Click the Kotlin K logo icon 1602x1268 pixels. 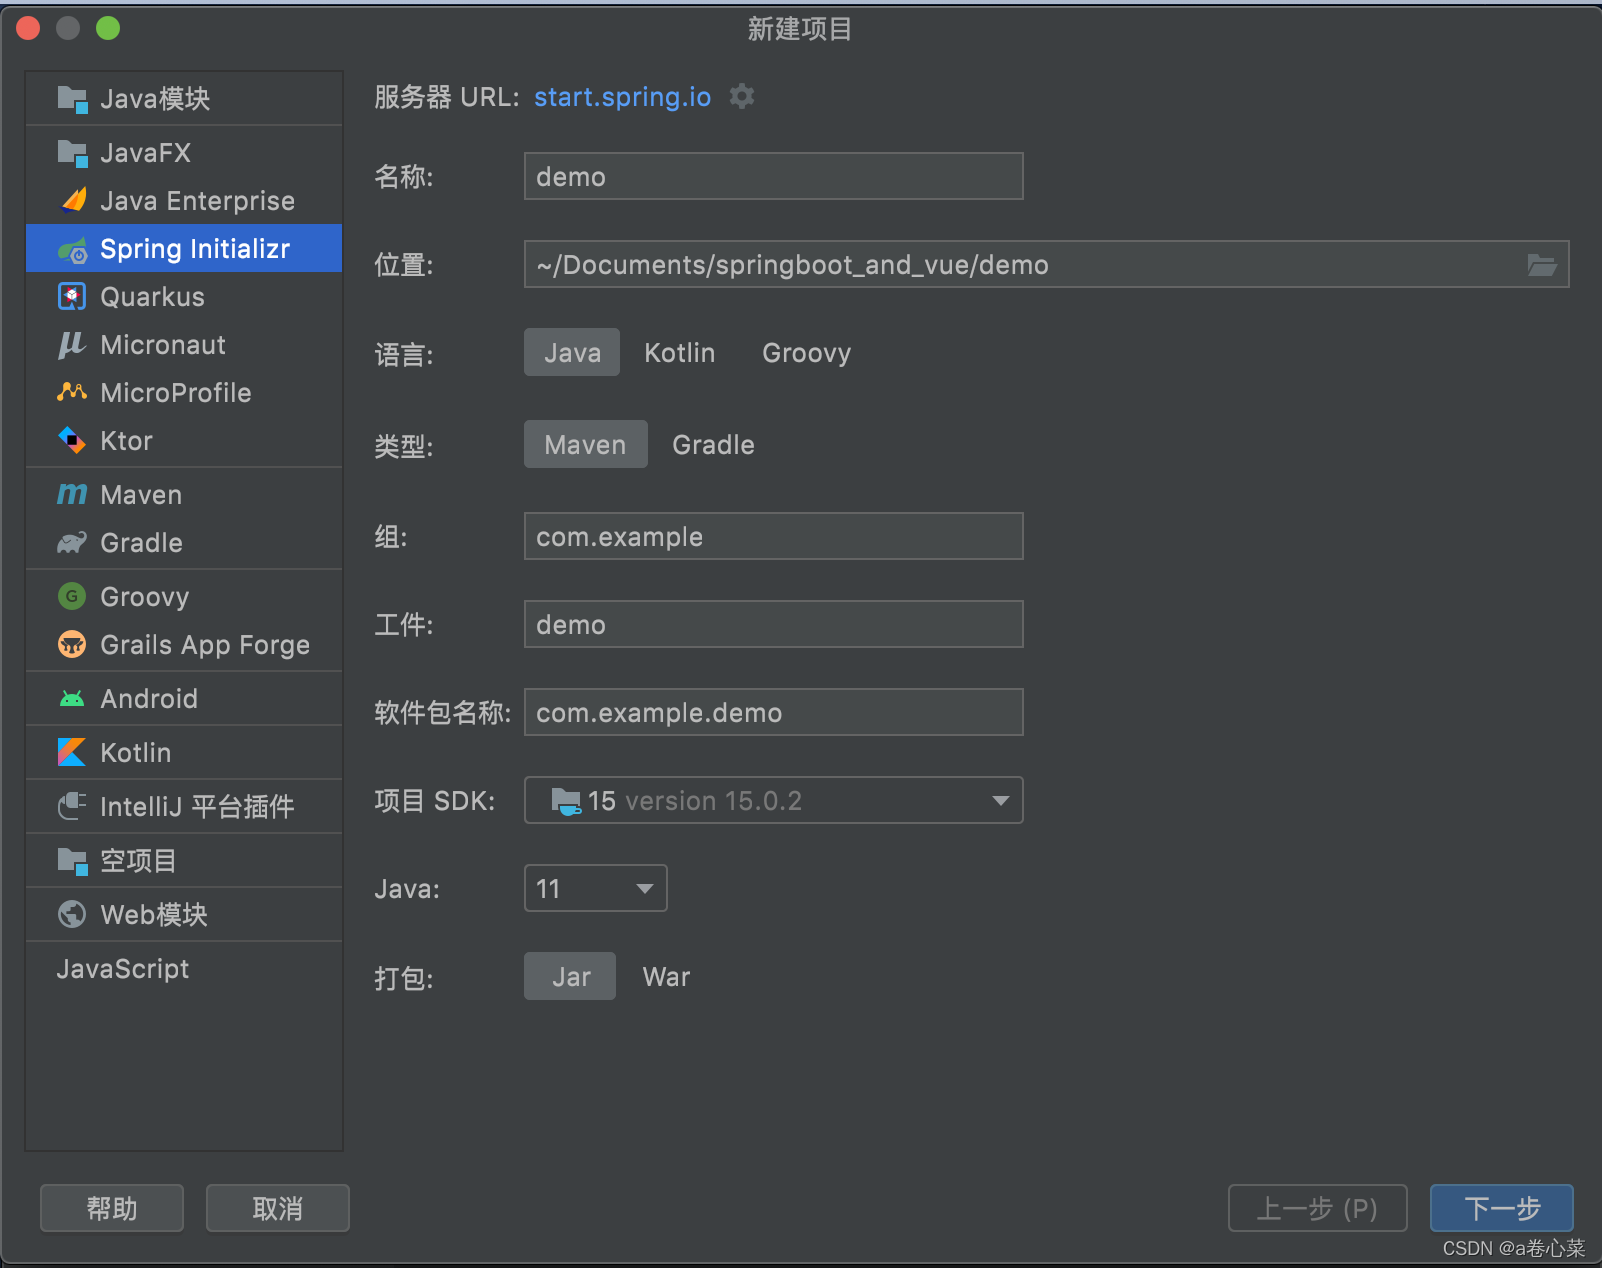(x=72, y=752)
